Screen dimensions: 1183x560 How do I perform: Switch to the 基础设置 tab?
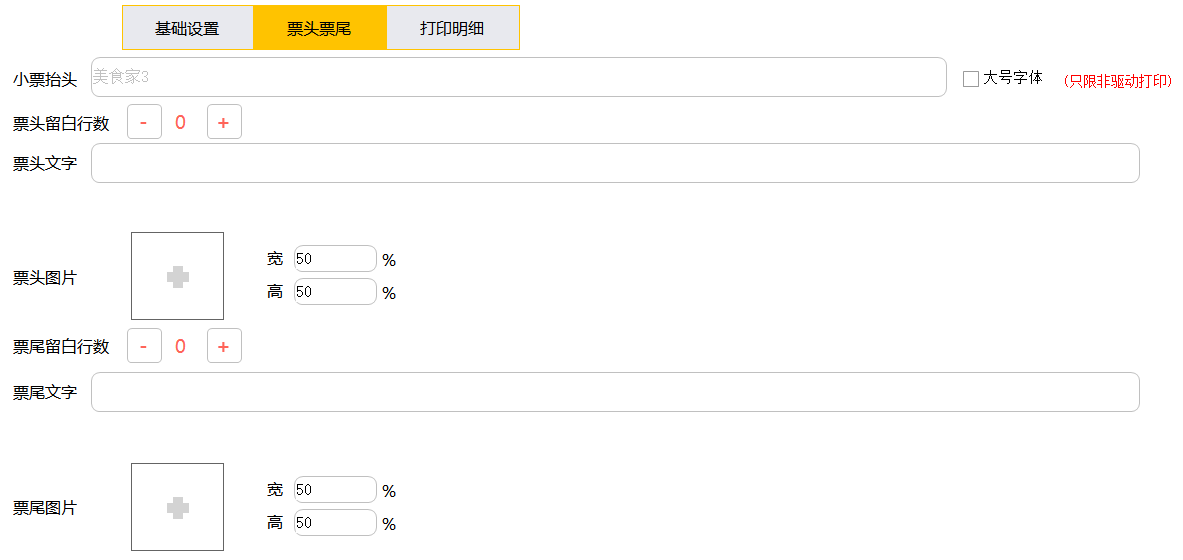point(187,28)
